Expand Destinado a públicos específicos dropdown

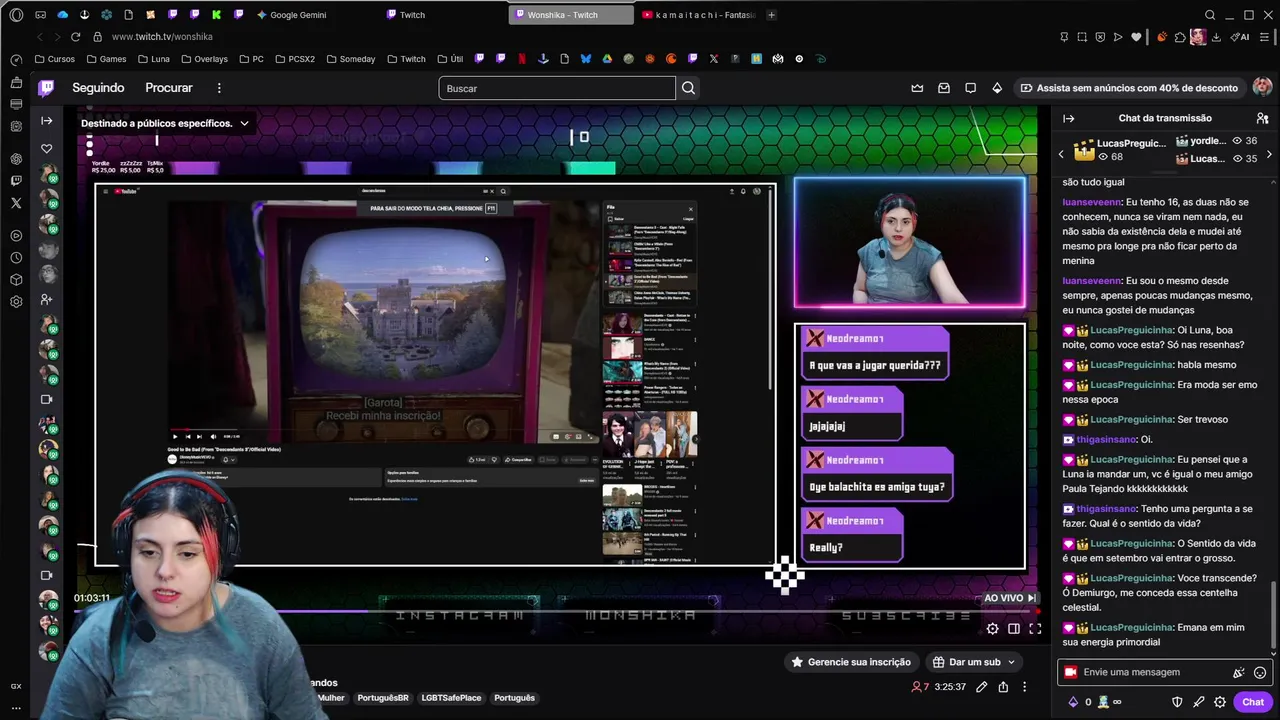165,124
